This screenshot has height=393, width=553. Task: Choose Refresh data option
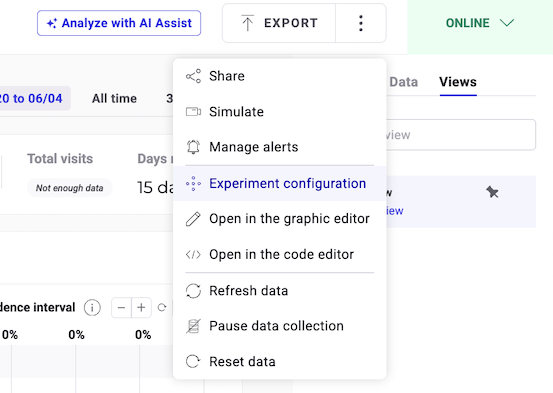(x=280, y=291)
